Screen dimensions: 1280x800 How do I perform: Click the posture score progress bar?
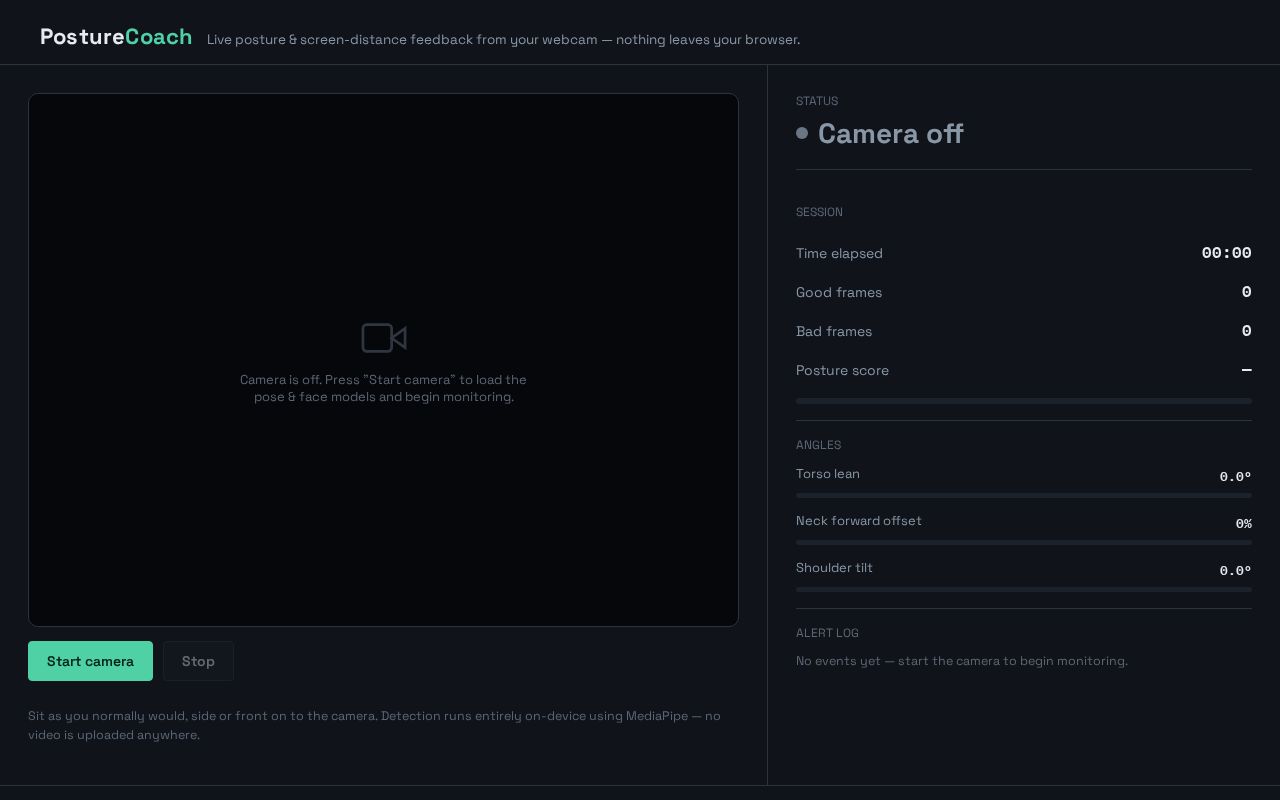click(1024, 401)
